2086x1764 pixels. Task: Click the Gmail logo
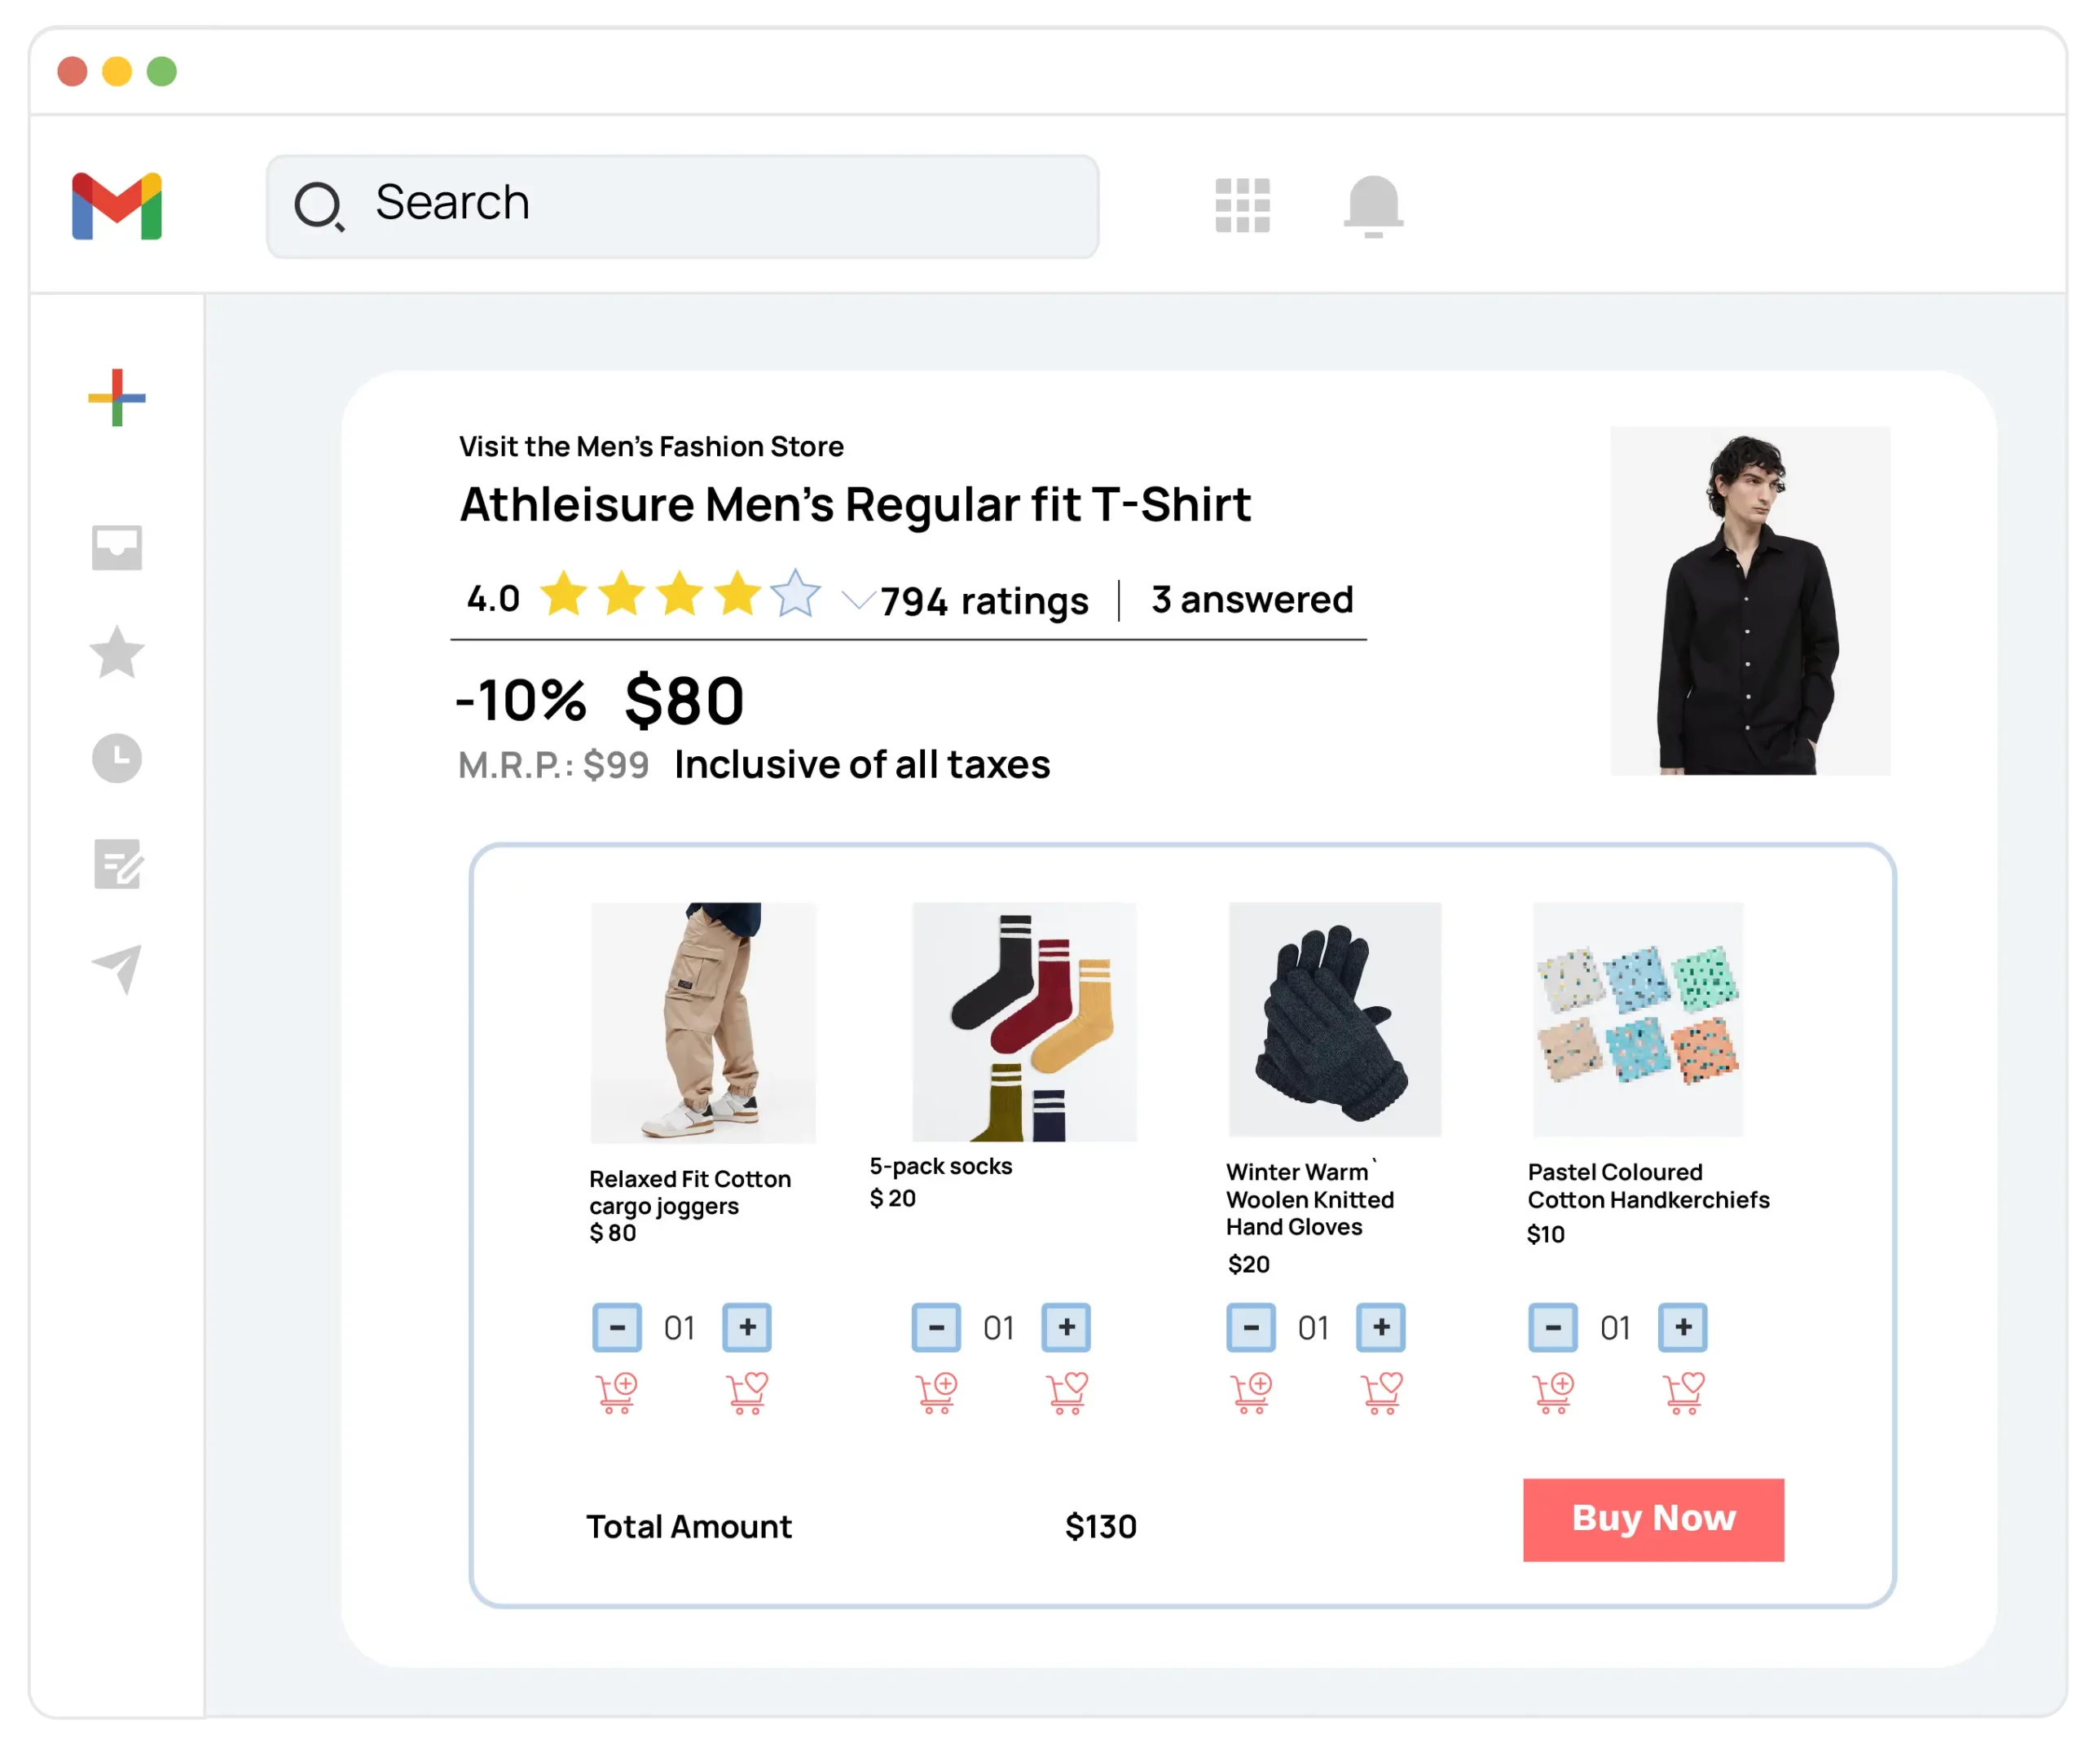[x=117, y=206]
